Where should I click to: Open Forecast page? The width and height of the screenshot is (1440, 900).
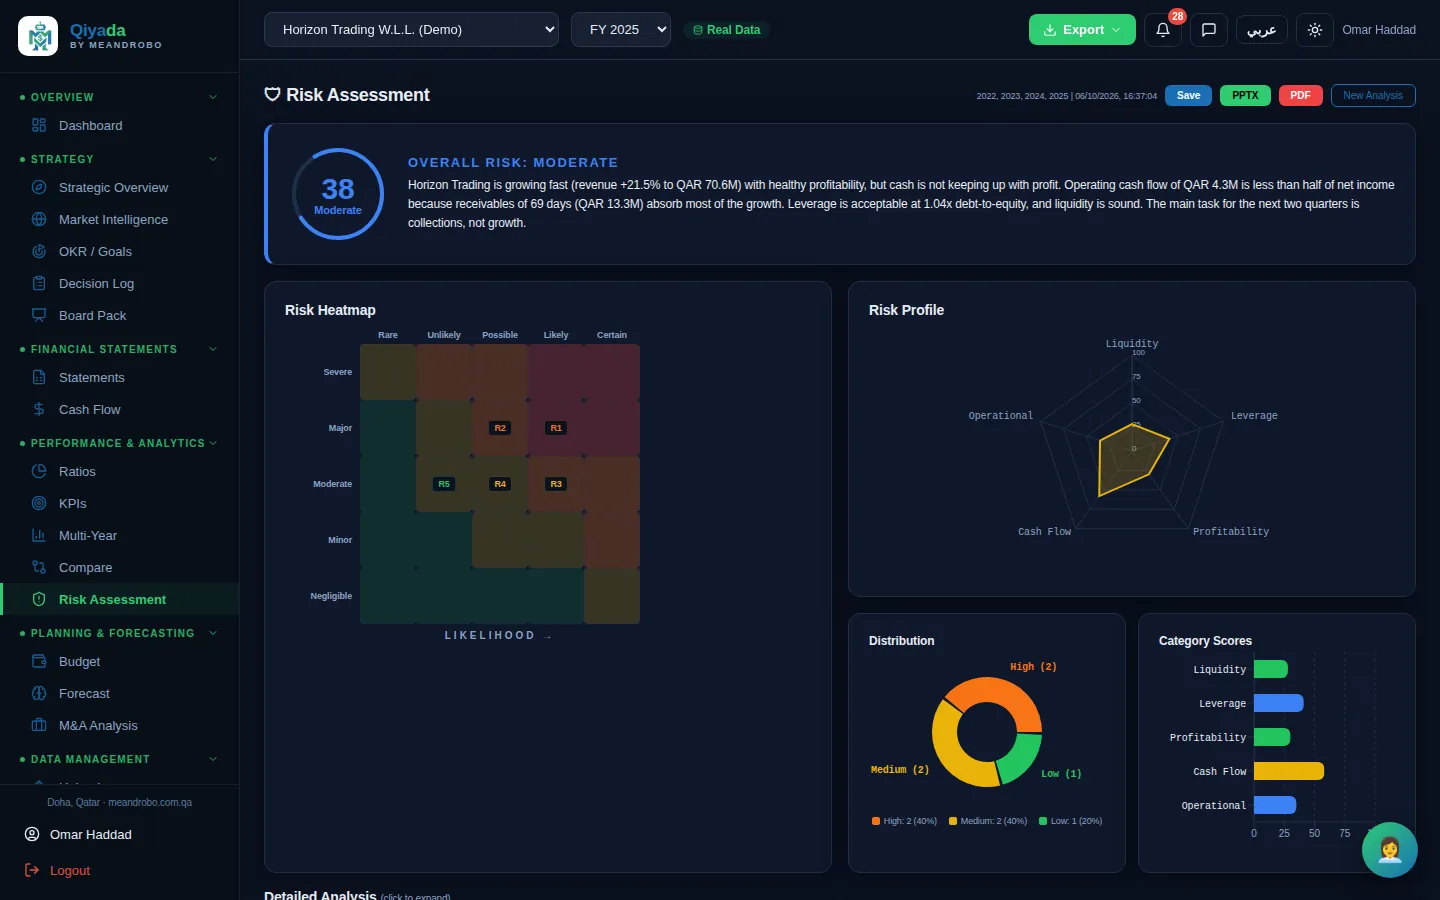click(120, 693)
